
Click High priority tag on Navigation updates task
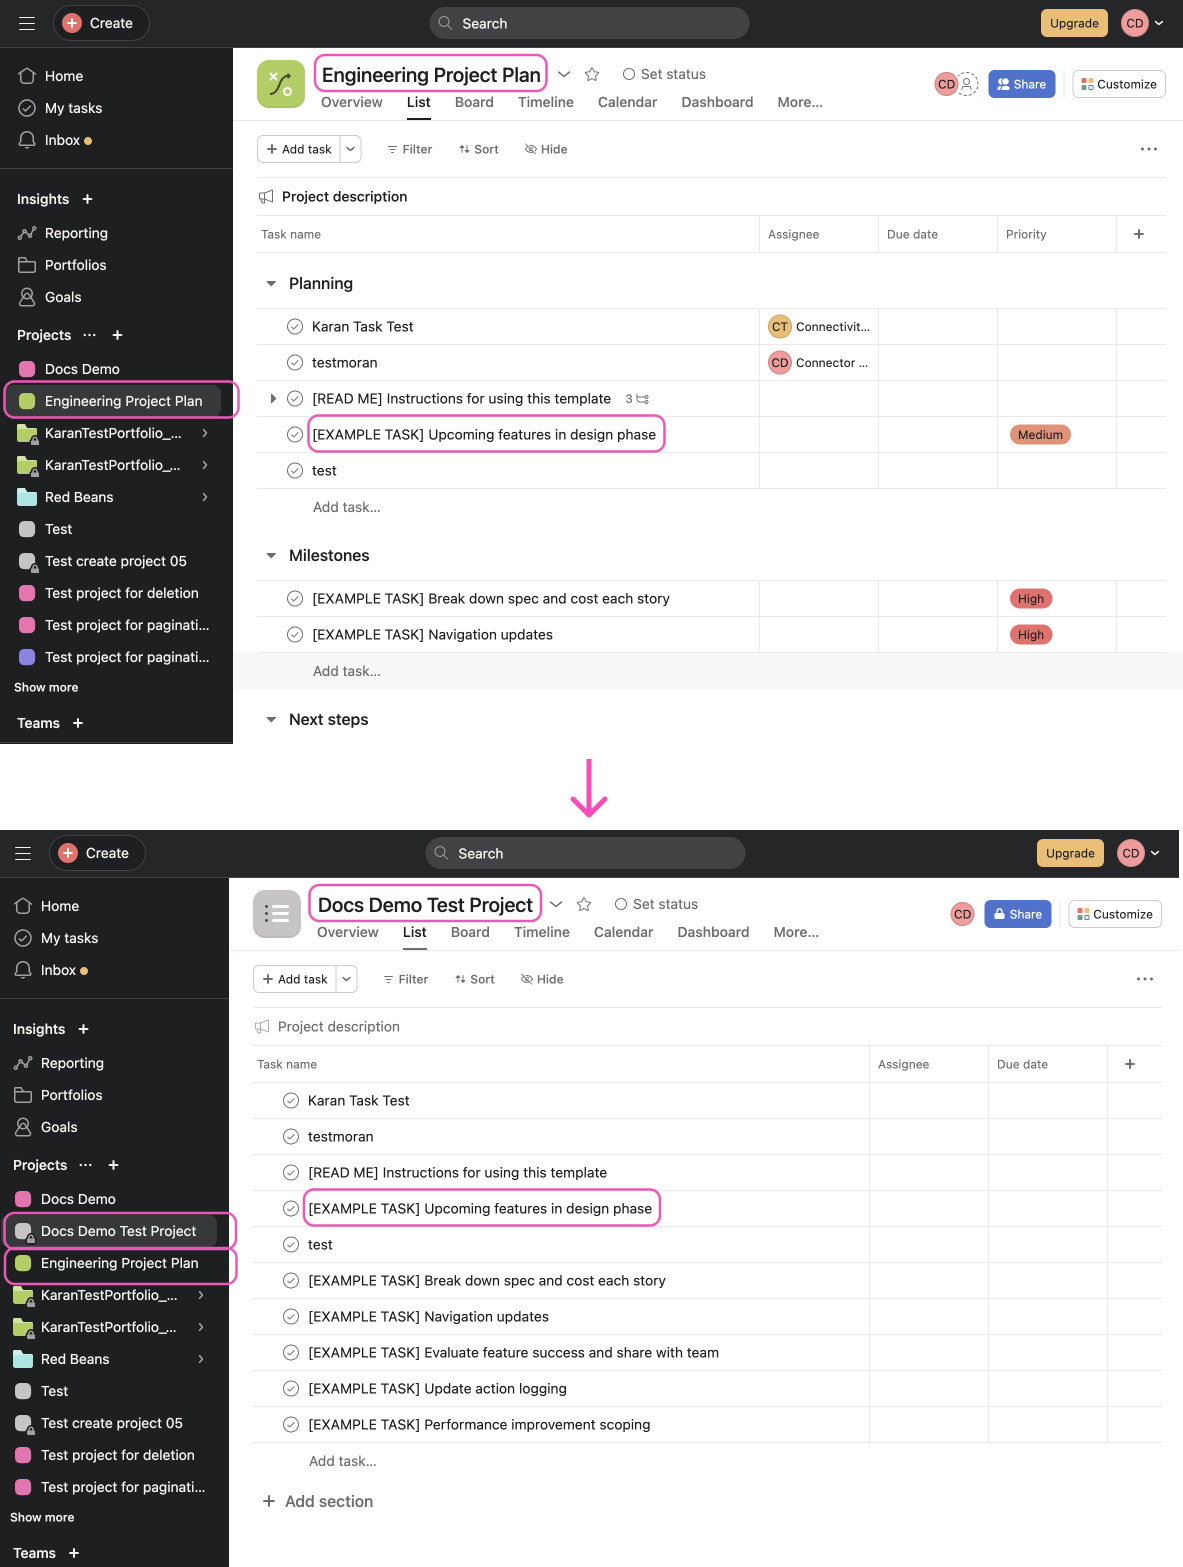click(1030, 635)
